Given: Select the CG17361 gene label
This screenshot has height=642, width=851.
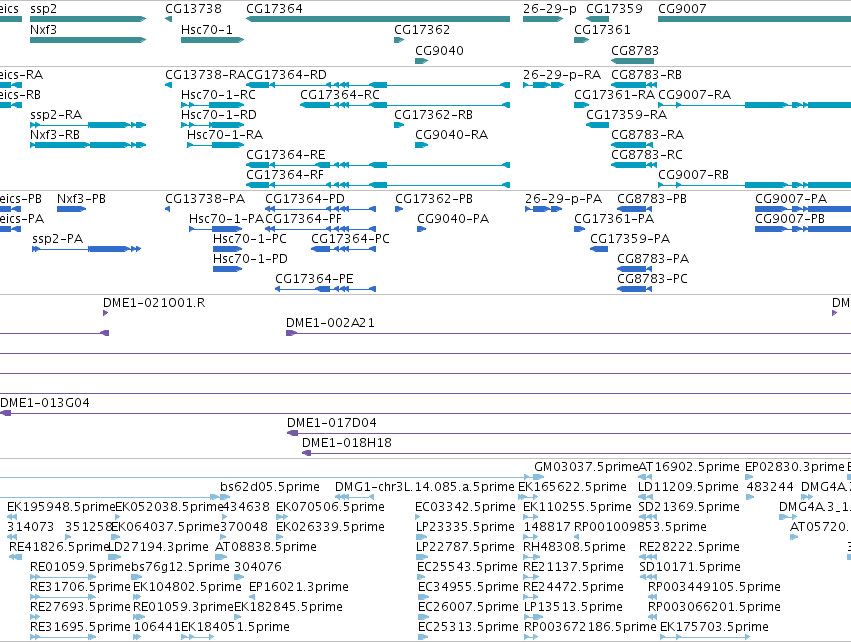Looking at the screenshot, I should (x=602, y=29).
